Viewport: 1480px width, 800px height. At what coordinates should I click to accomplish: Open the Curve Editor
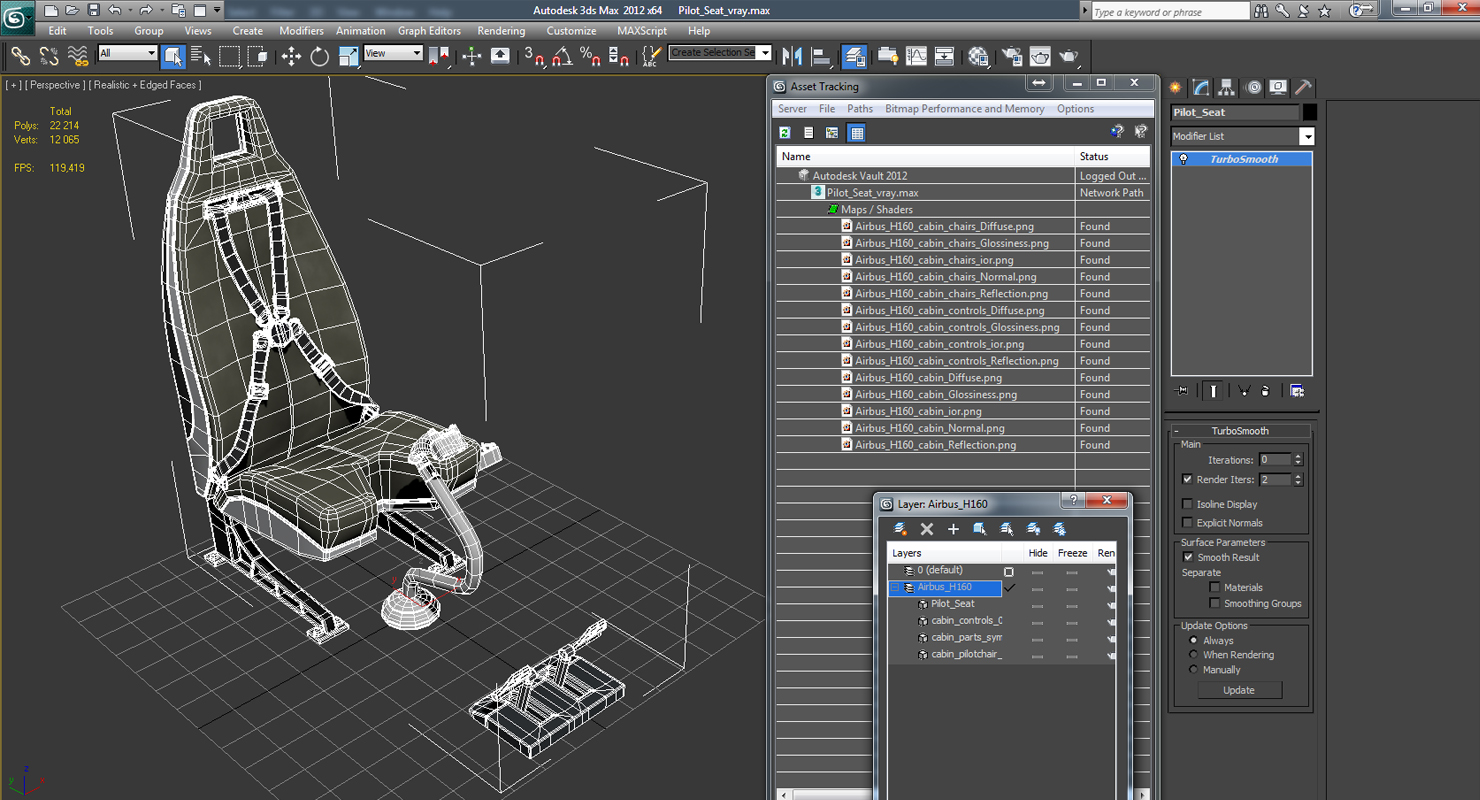pos(916,56)
